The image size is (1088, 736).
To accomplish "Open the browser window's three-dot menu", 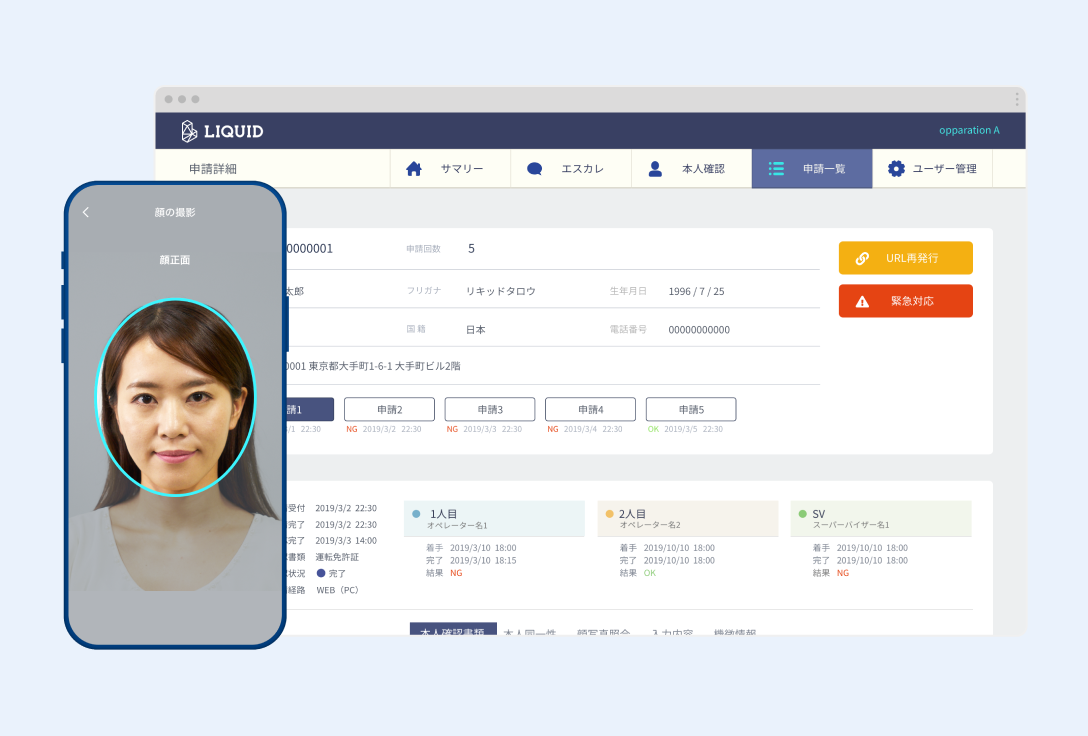I will pyautogui.click(x=1017, y=99).
